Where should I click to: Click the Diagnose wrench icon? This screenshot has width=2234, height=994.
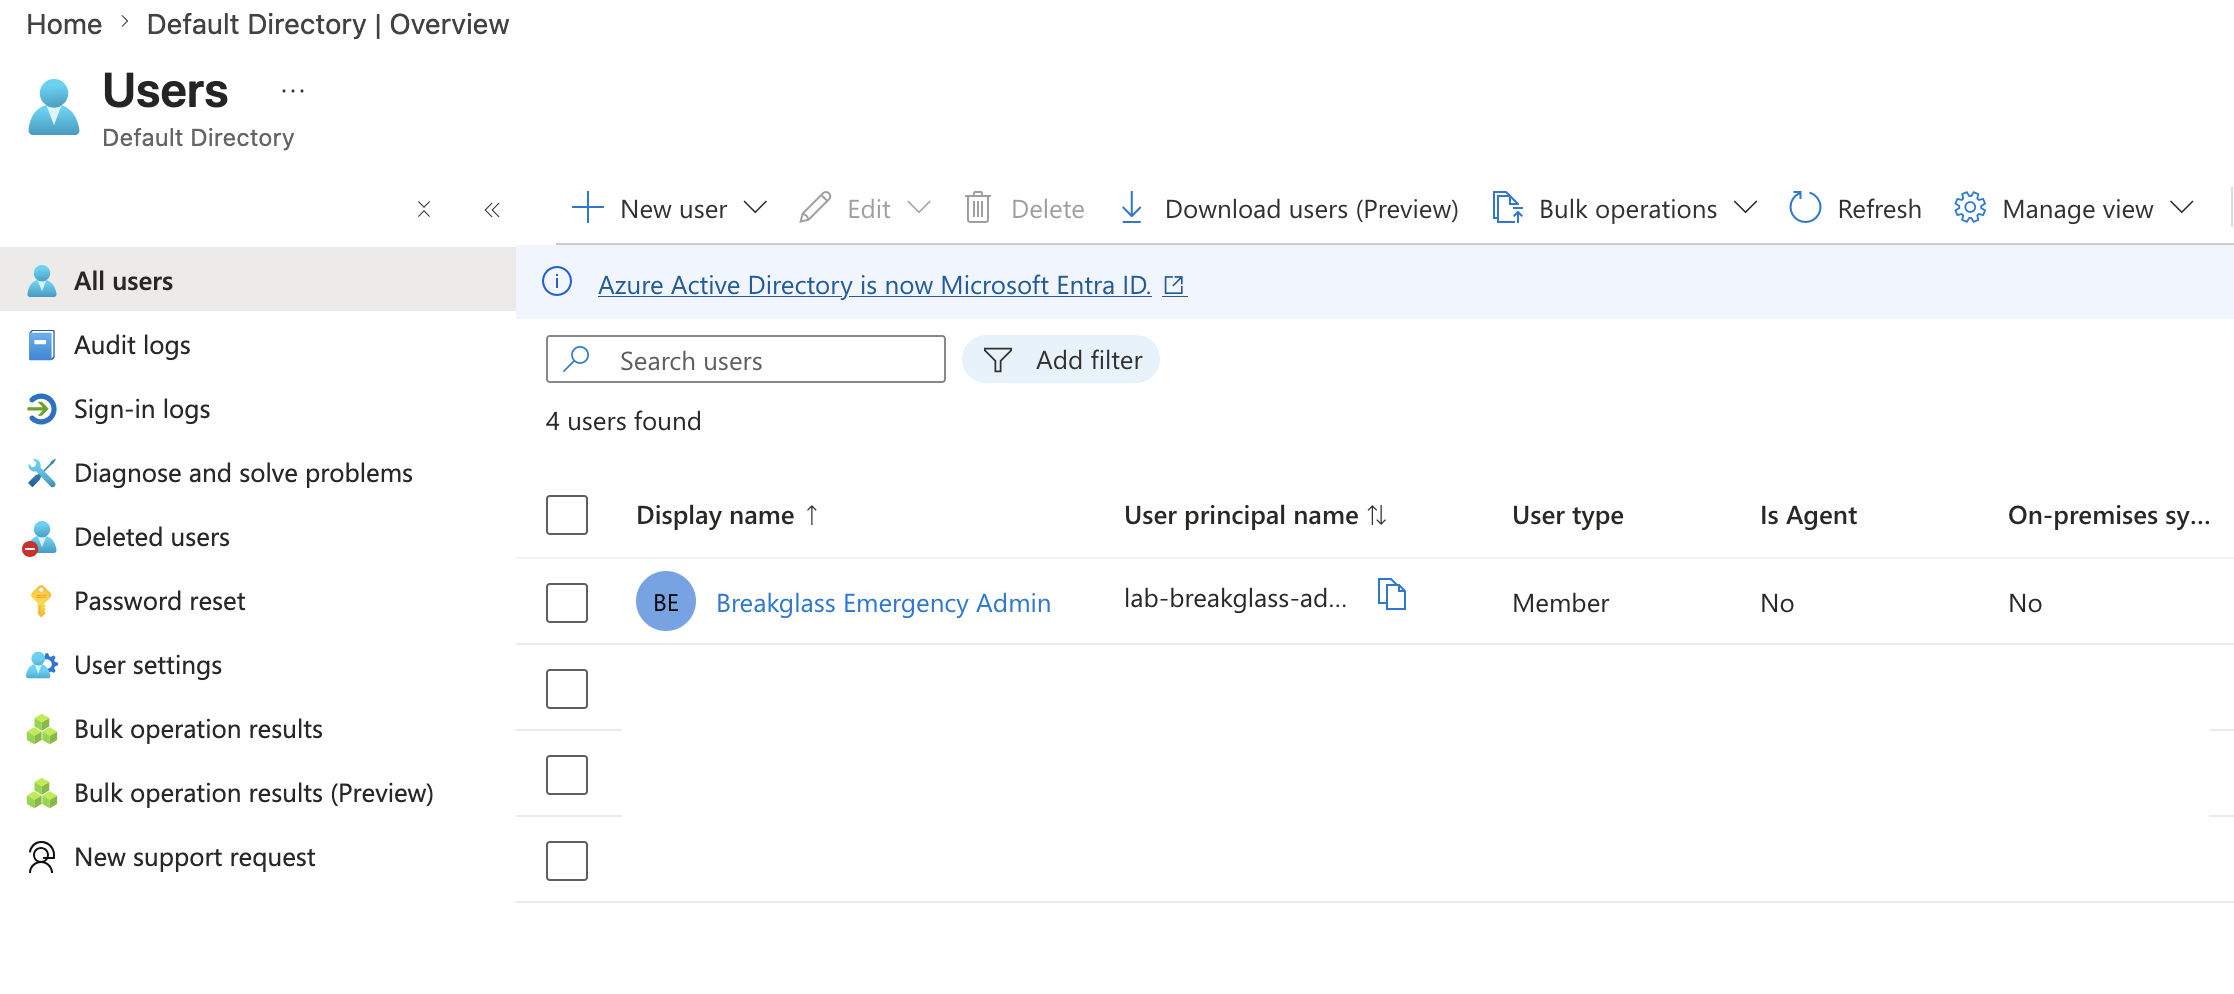(42, 473)
